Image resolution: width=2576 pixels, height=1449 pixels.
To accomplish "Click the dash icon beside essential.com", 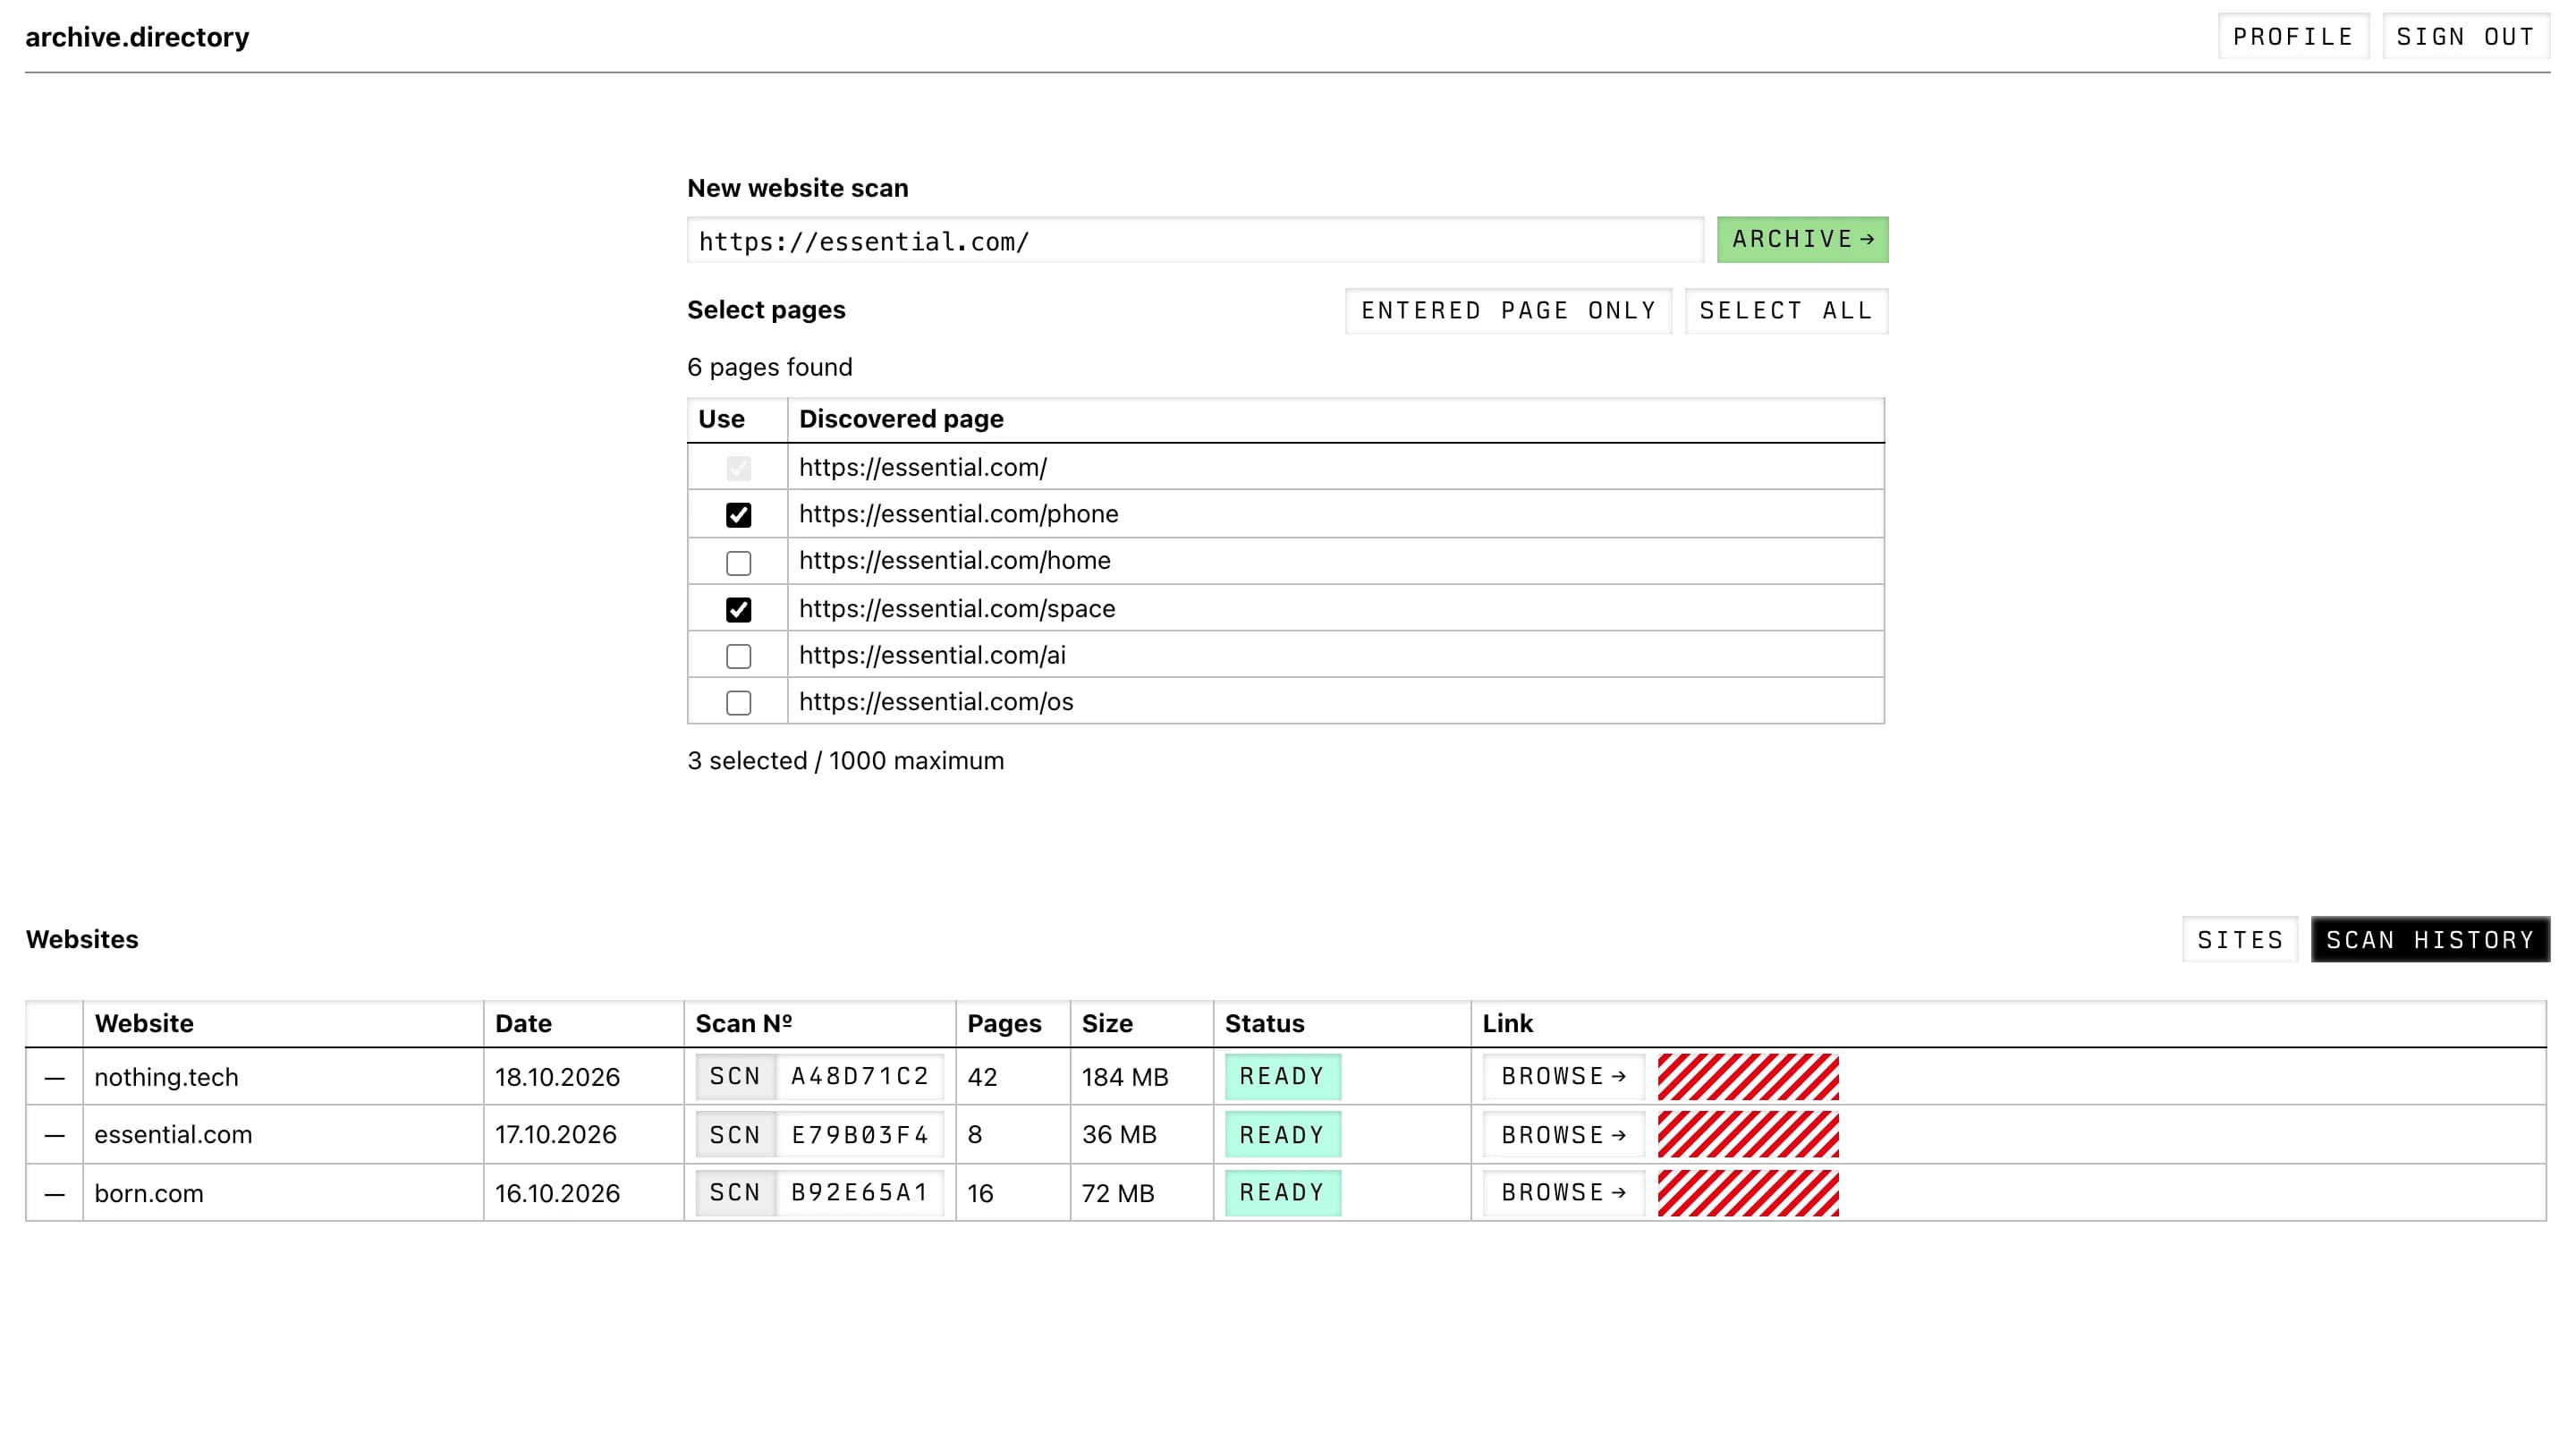I will (x=55, y=1135).
